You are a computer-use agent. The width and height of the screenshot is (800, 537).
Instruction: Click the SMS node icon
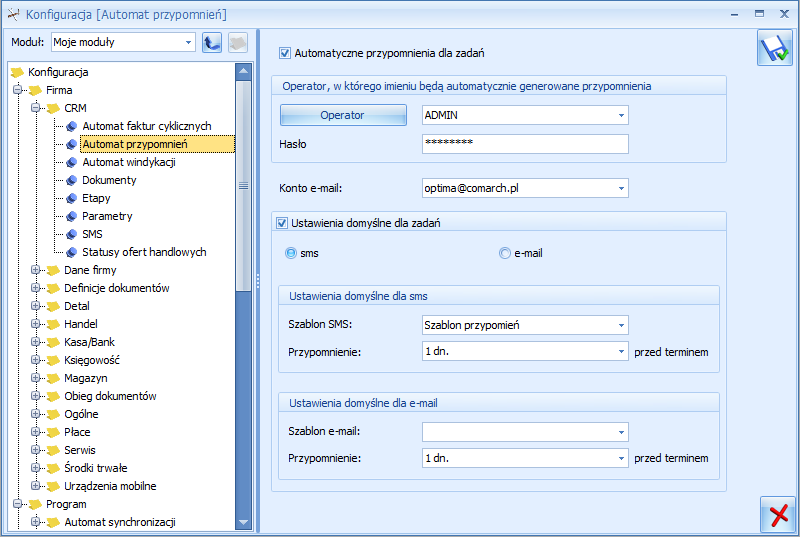(x=71, y=235)
